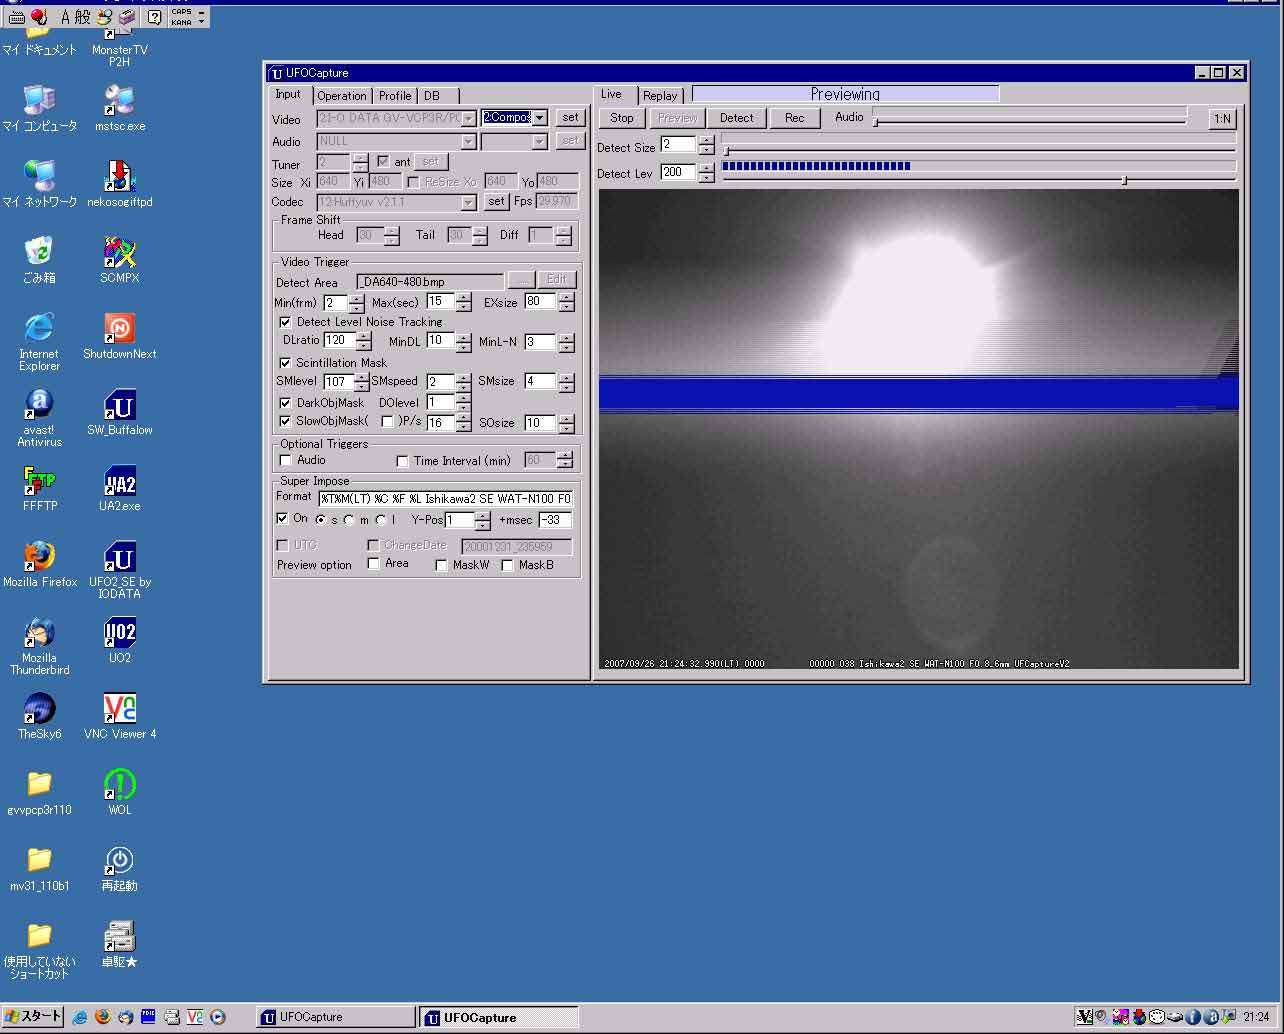The image size is (1284, 1034).
Task: Launch TheSky6 desktop shortcut
Action: [39, 709]
